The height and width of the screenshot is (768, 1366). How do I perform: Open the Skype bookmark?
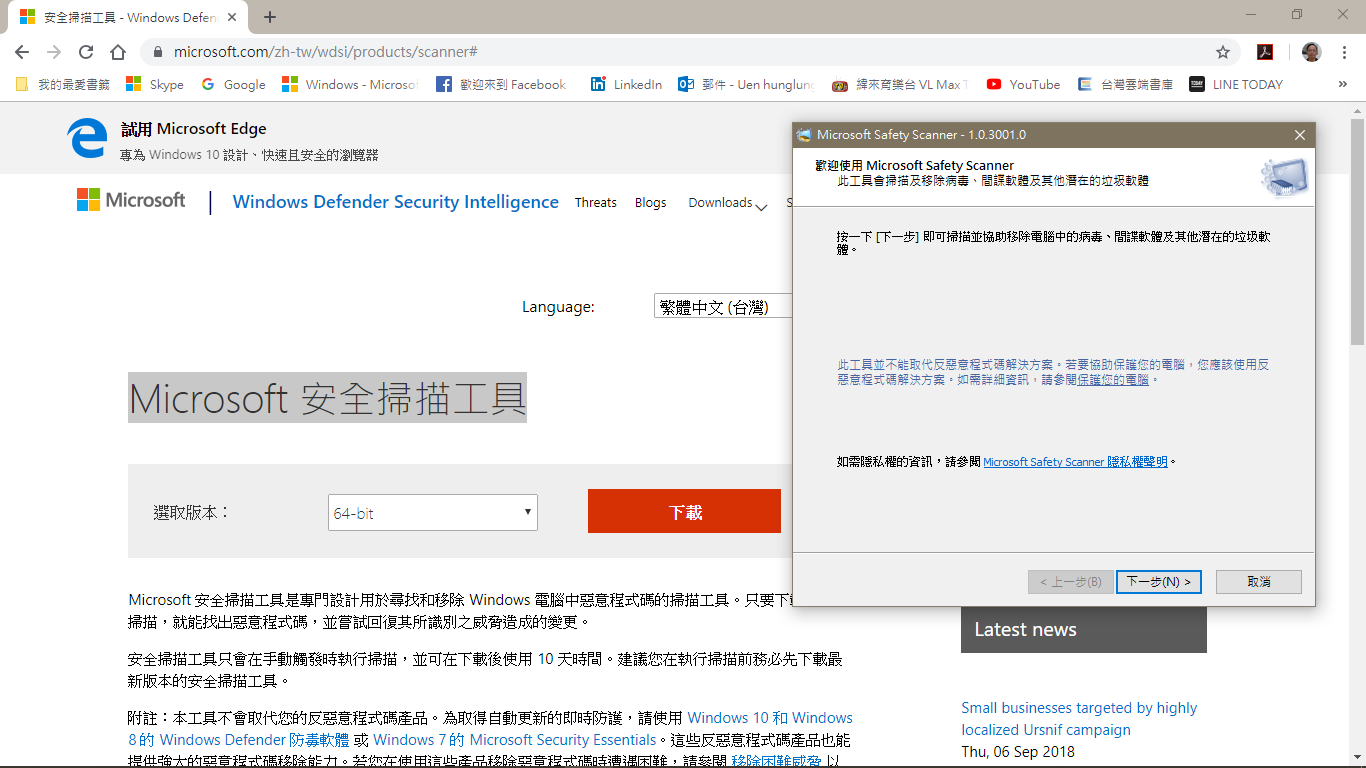(154, 84)
